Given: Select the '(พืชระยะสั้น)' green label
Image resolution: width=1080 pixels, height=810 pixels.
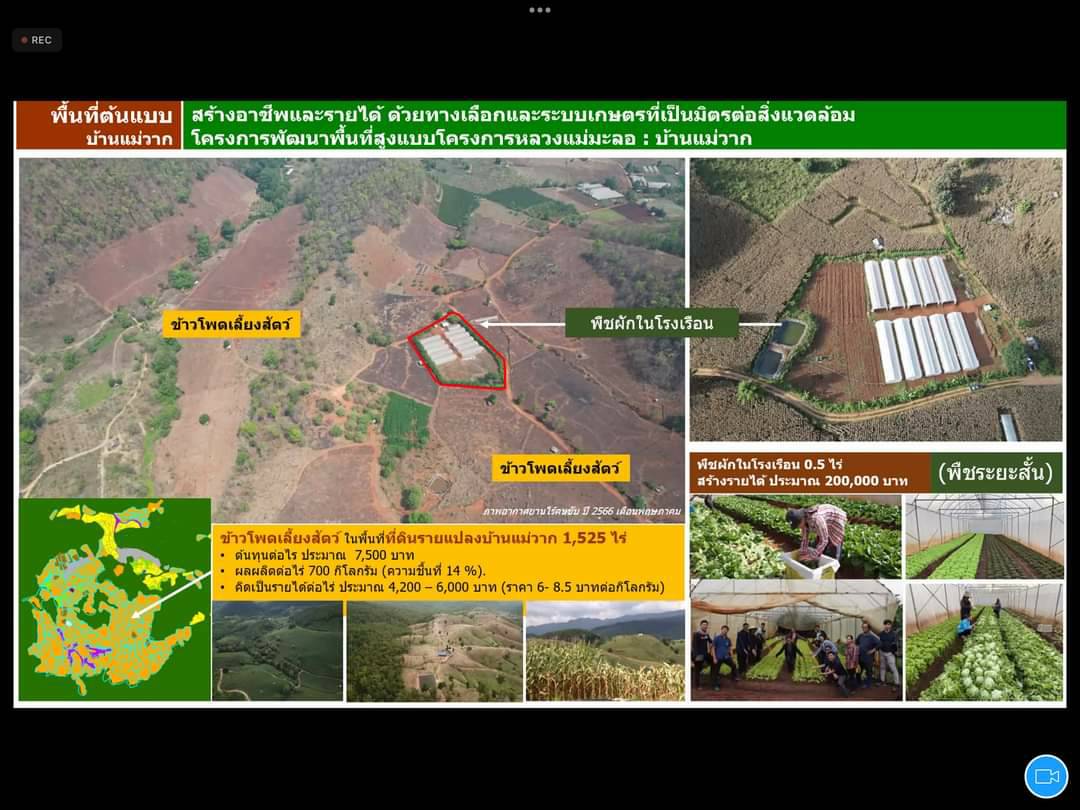Looking at the screenshot, I should [x=996, y=472].
